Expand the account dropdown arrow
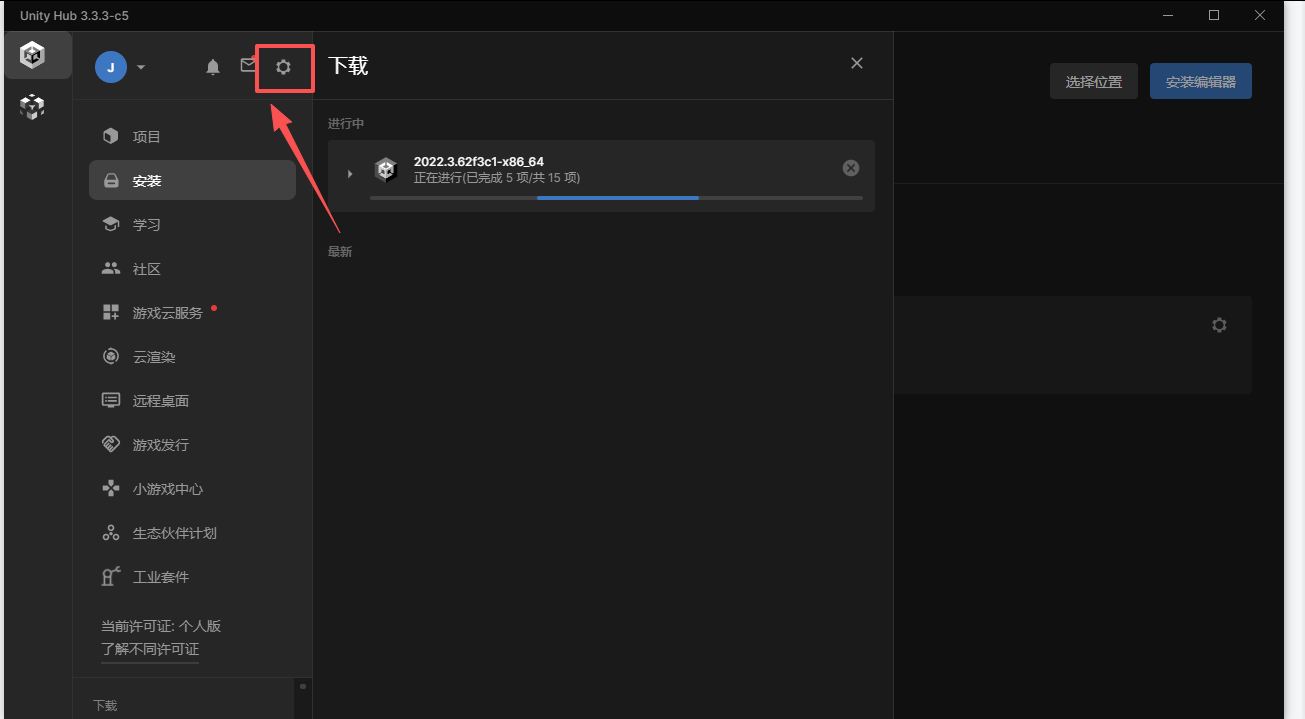 tap(141, 67)
